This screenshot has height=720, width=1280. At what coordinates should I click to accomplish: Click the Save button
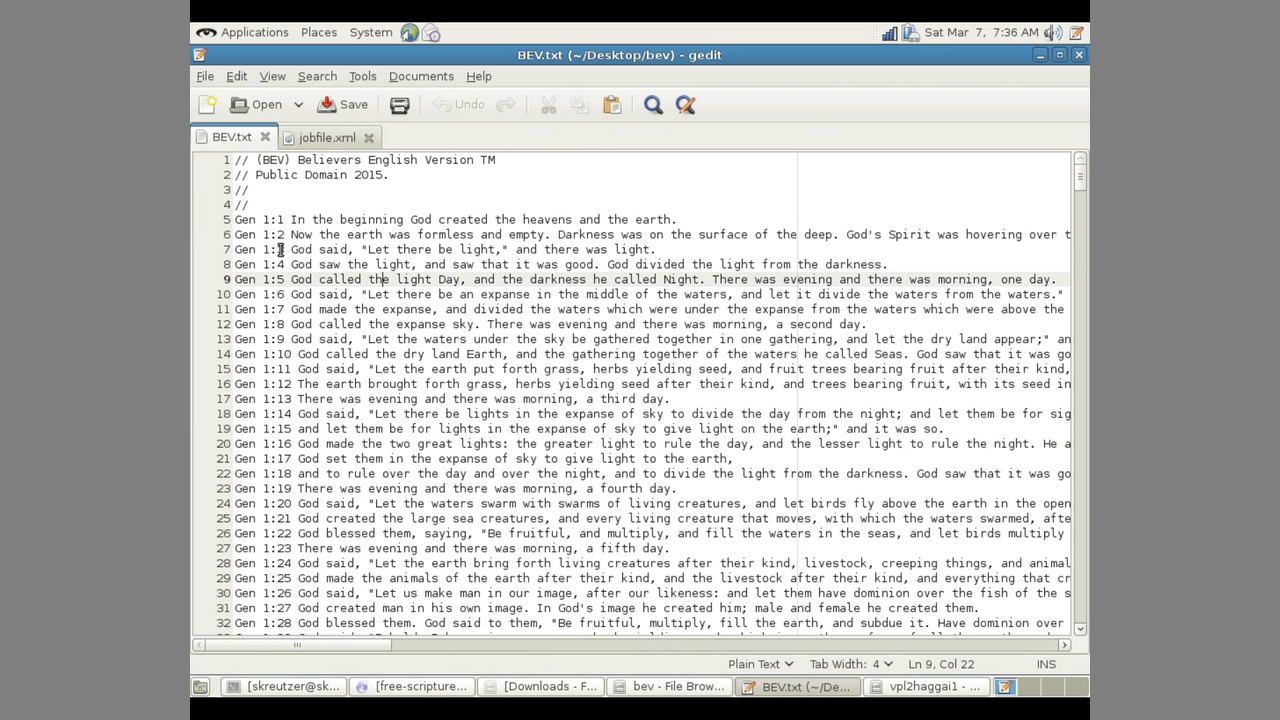(343, 105)
